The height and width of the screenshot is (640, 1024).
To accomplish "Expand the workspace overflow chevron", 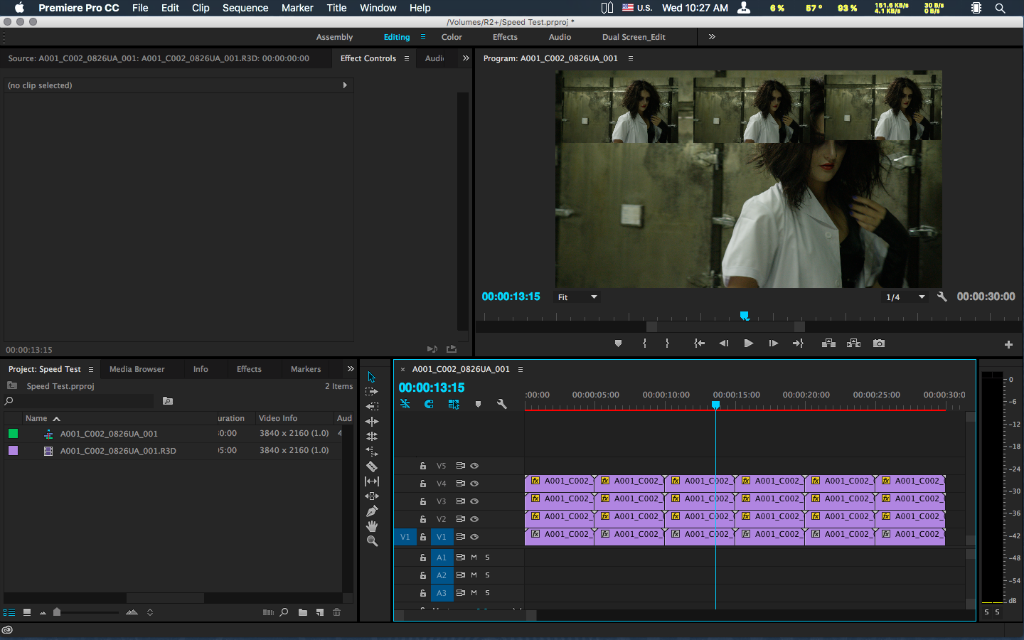I will click(x=712, y=37).
